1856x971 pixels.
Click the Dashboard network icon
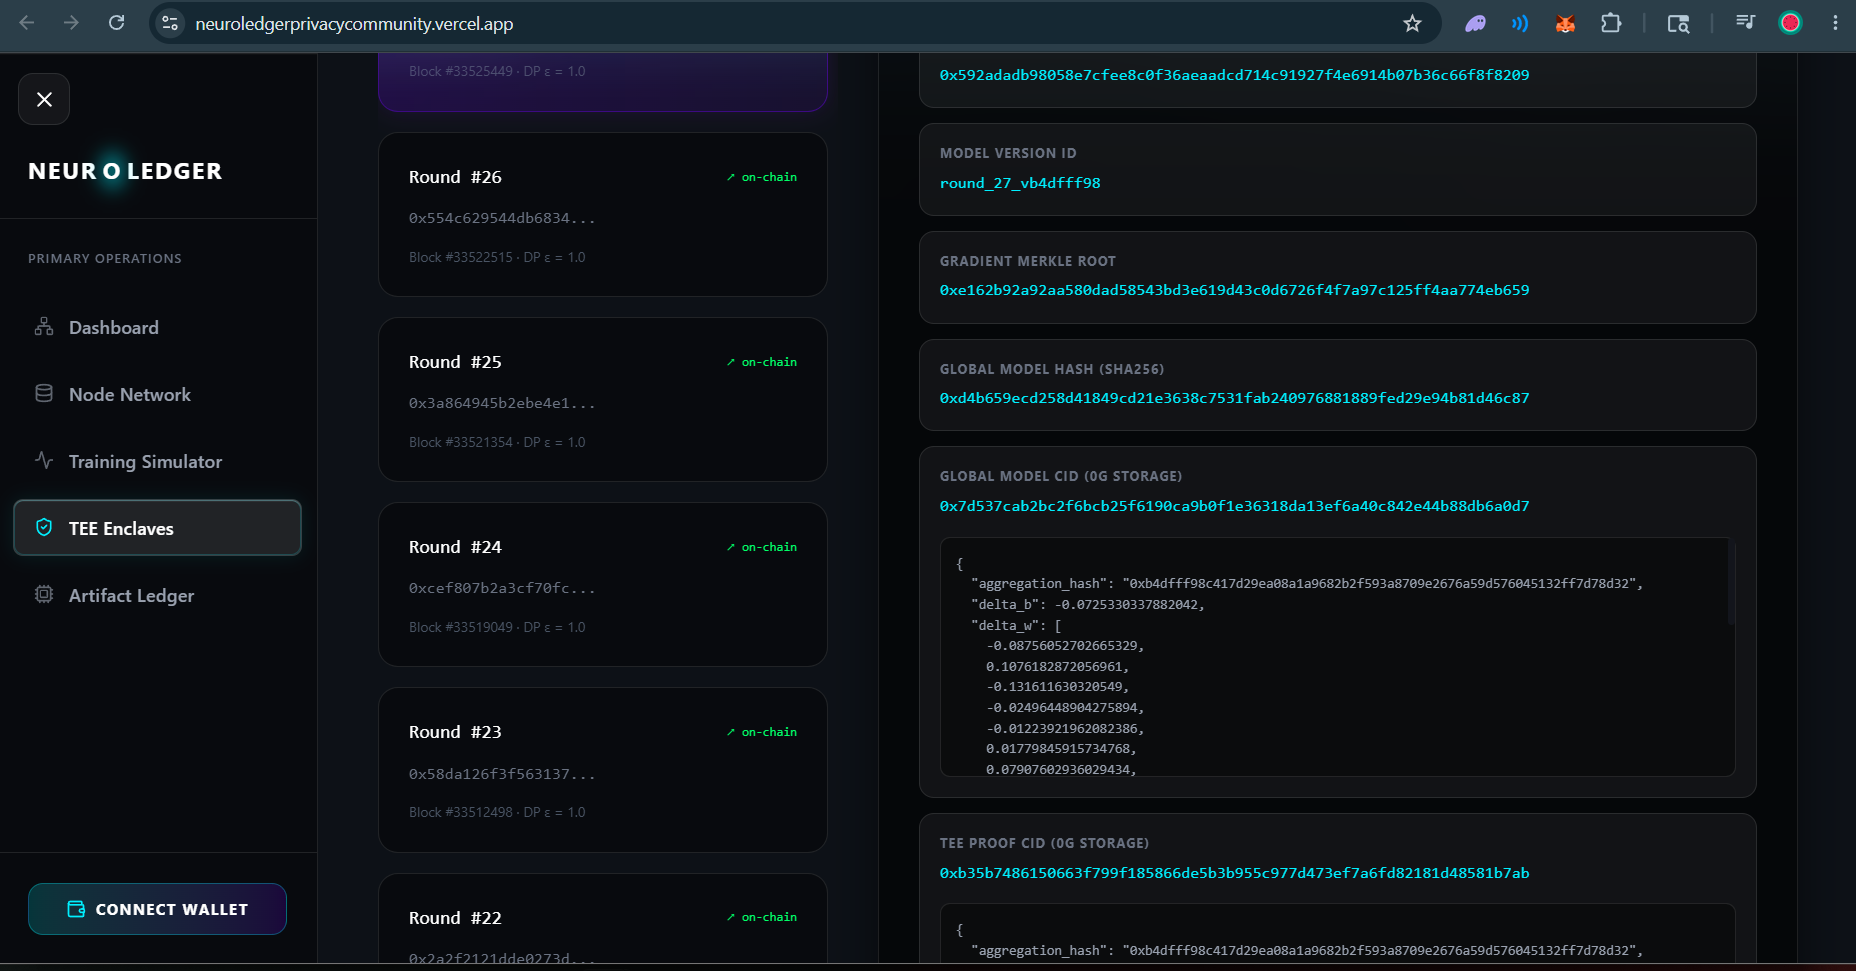coord(44,327)
